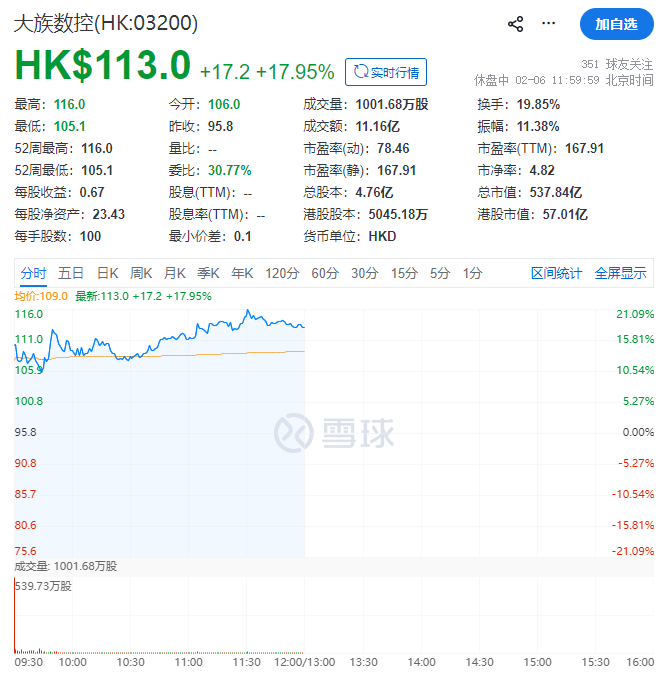This screenshot has width=664, height=685.
Task: Click the change text +17.2 +17.95%
Action: click(x=267, y=72)
